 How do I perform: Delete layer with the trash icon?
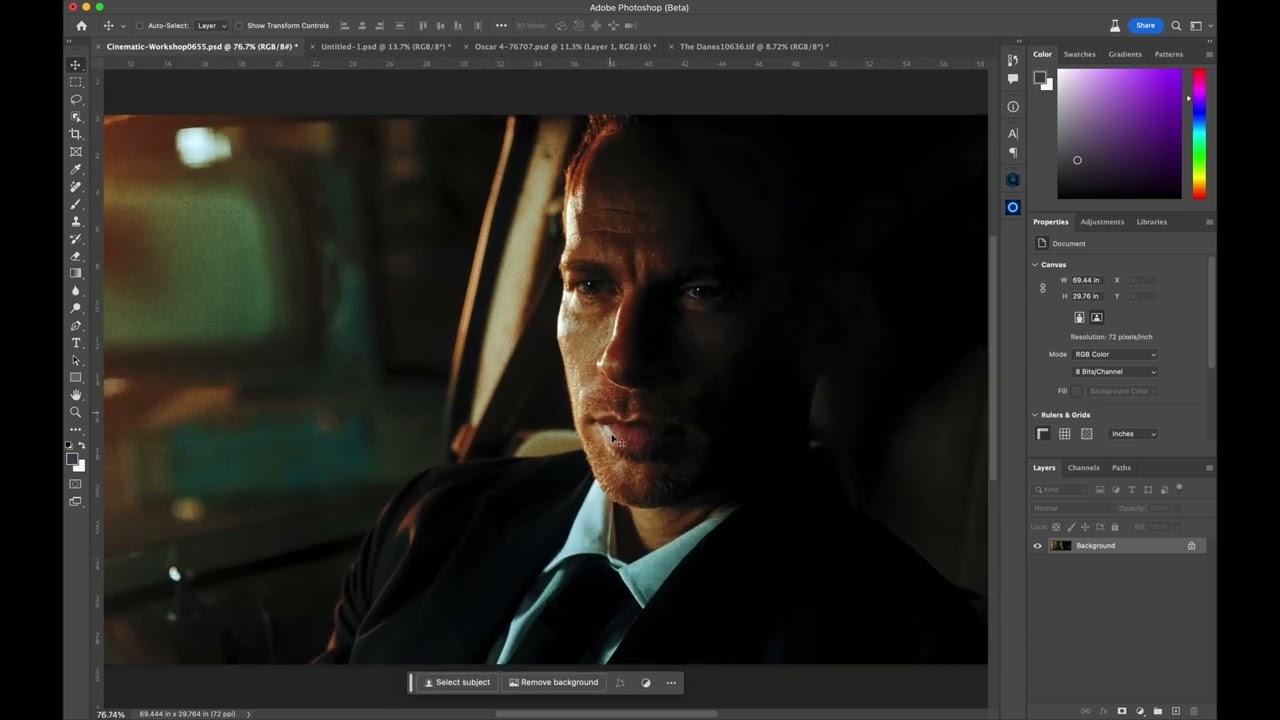(1194, 711)
